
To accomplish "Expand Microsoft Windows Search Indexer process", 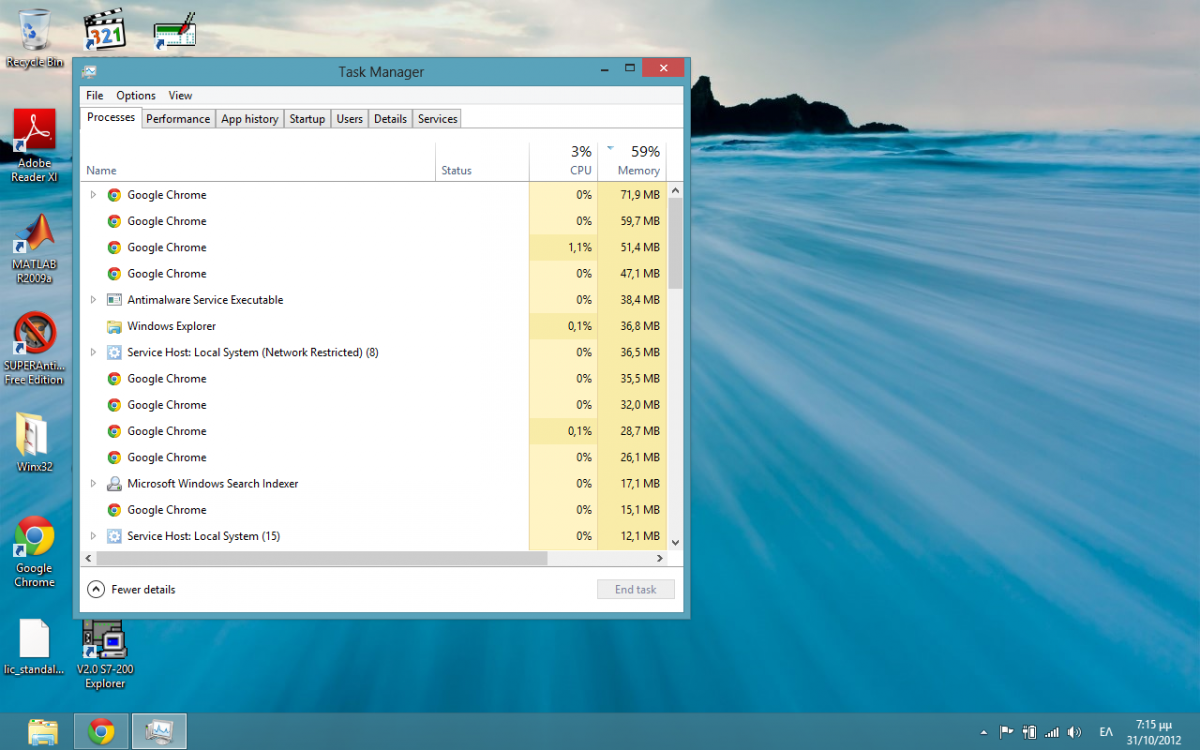I will tap(93, 484).
